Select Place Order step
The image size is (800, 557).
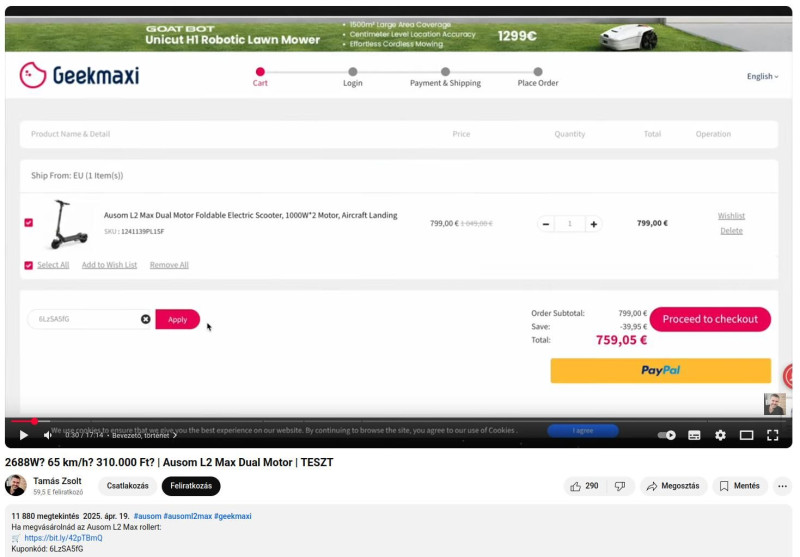click(538, 77)
